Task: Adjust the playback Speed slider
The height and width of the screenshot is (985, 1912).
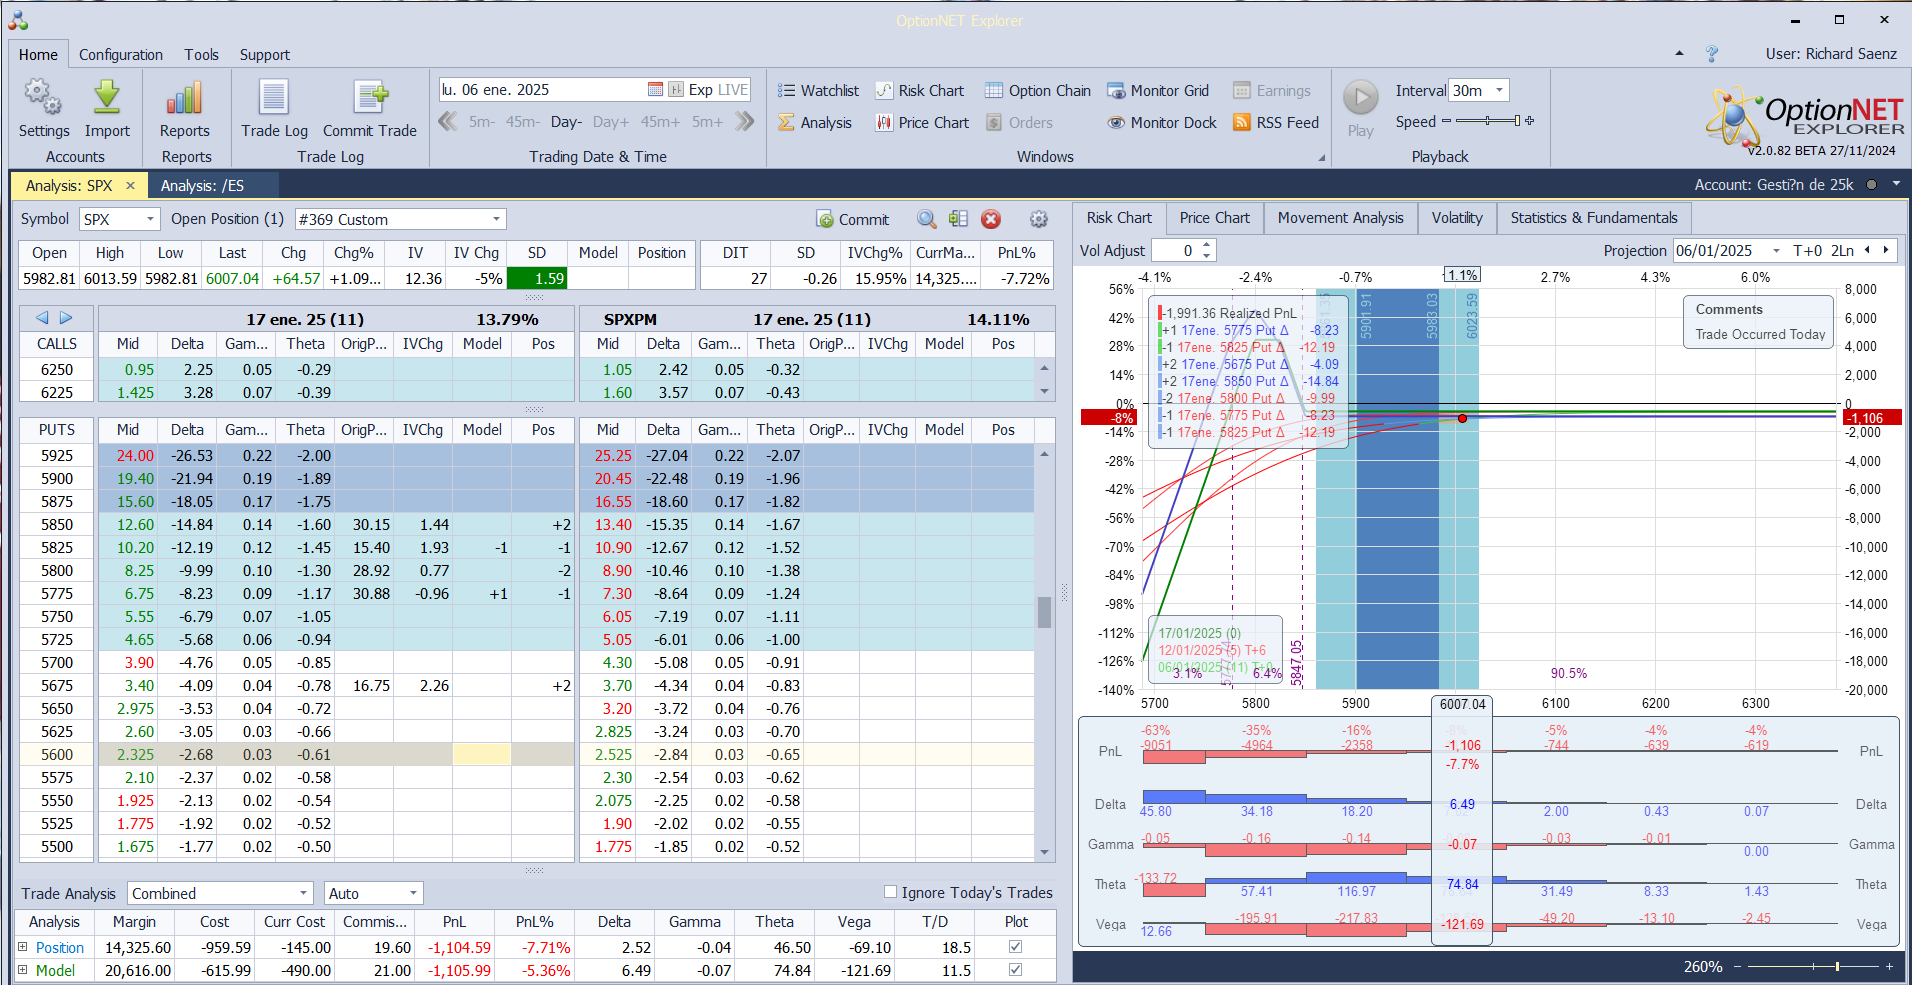Action: [1488, 121]
